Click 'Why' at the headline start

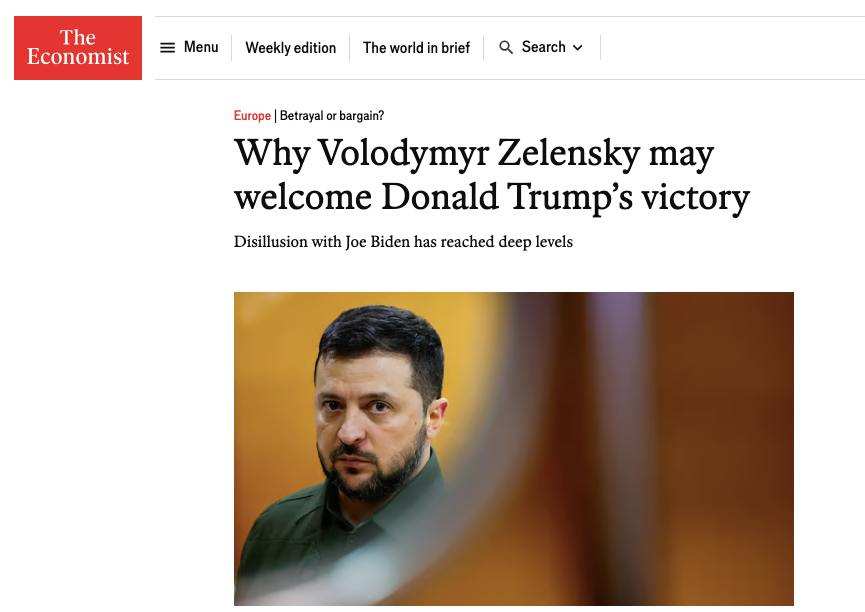[x=270, y=154]
